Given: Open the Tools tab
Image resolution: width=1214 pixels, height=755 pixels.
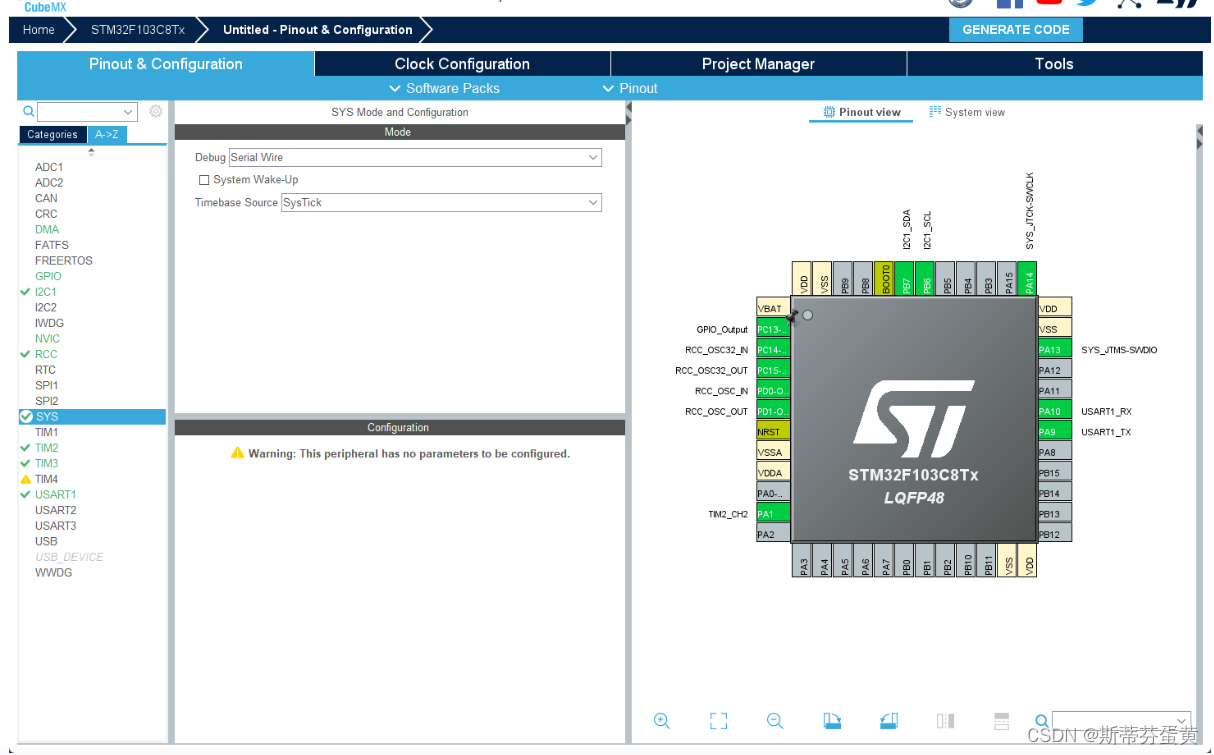Looking at the screenshot, I should [1054, 64].
